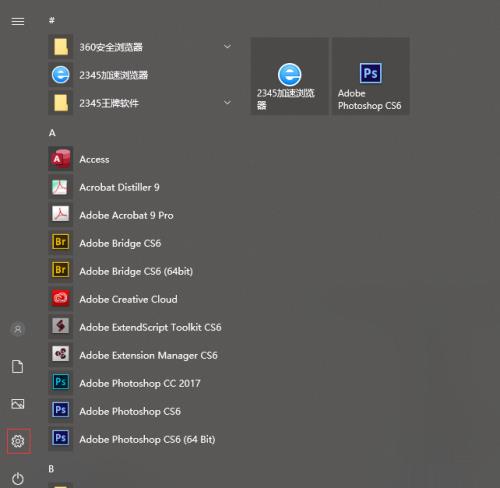The height and width of the screenshot is (488, 500).
Task: Open Documents icon in the sidebar
Action: point(18,367)
